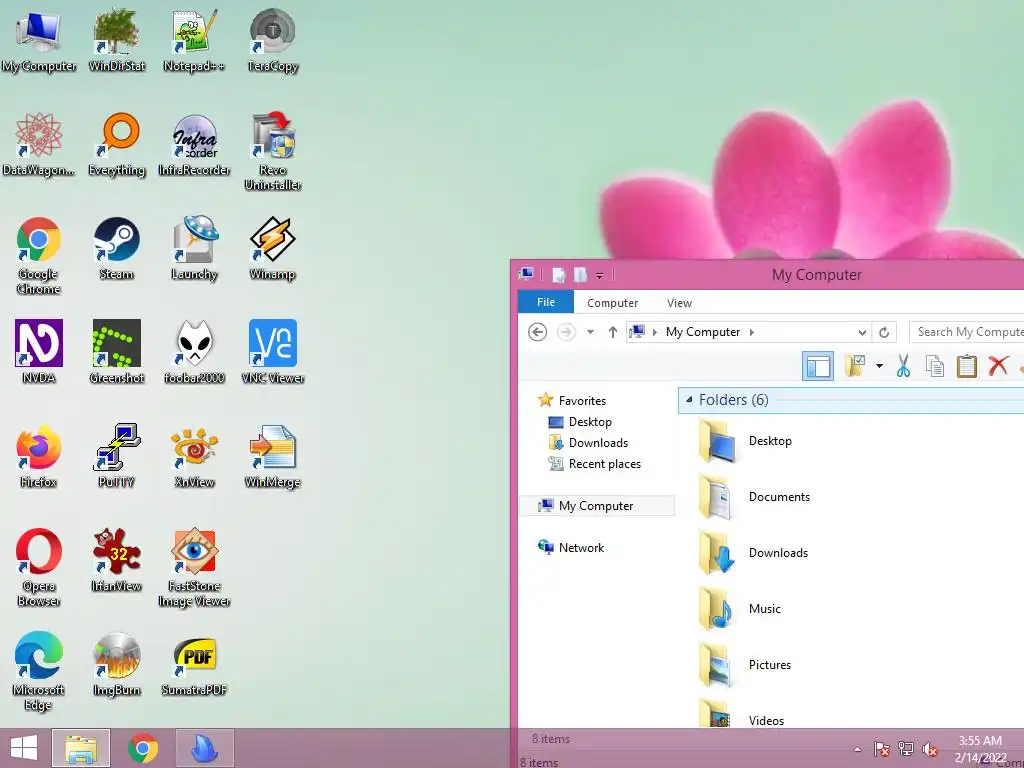Open the View ribbon tab
Image resolution: width=1024 pixels, height=768 pixels.
pyautogui.click(x=679, y=303)
